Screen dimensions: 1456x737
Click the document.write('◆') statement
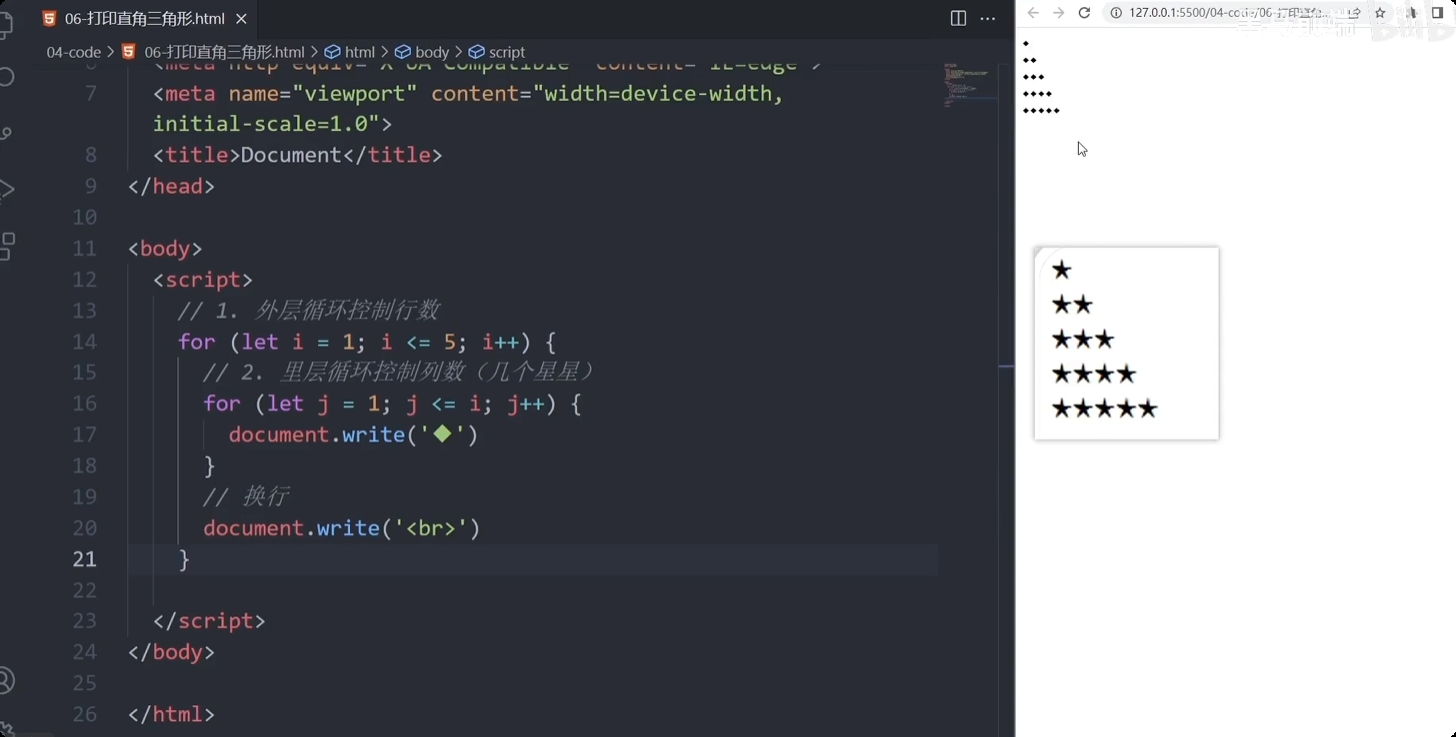click(353, 434)
